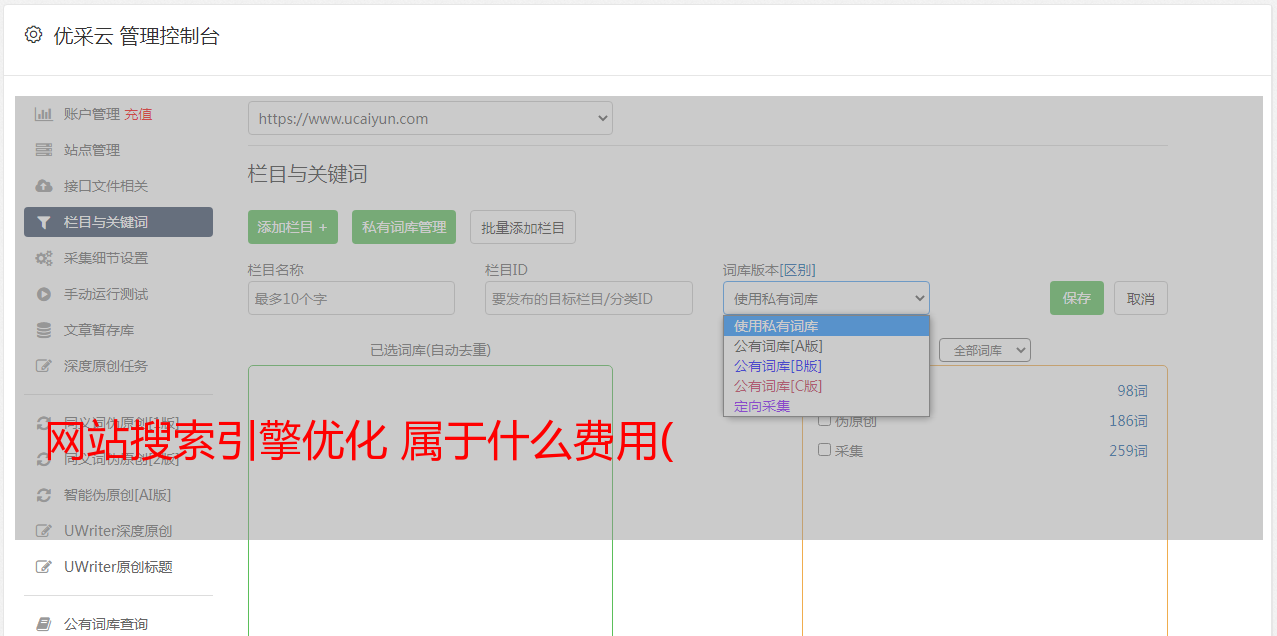Click the book icon for 公有词库查询
1277x636 pixels.
tap(43, 624)
